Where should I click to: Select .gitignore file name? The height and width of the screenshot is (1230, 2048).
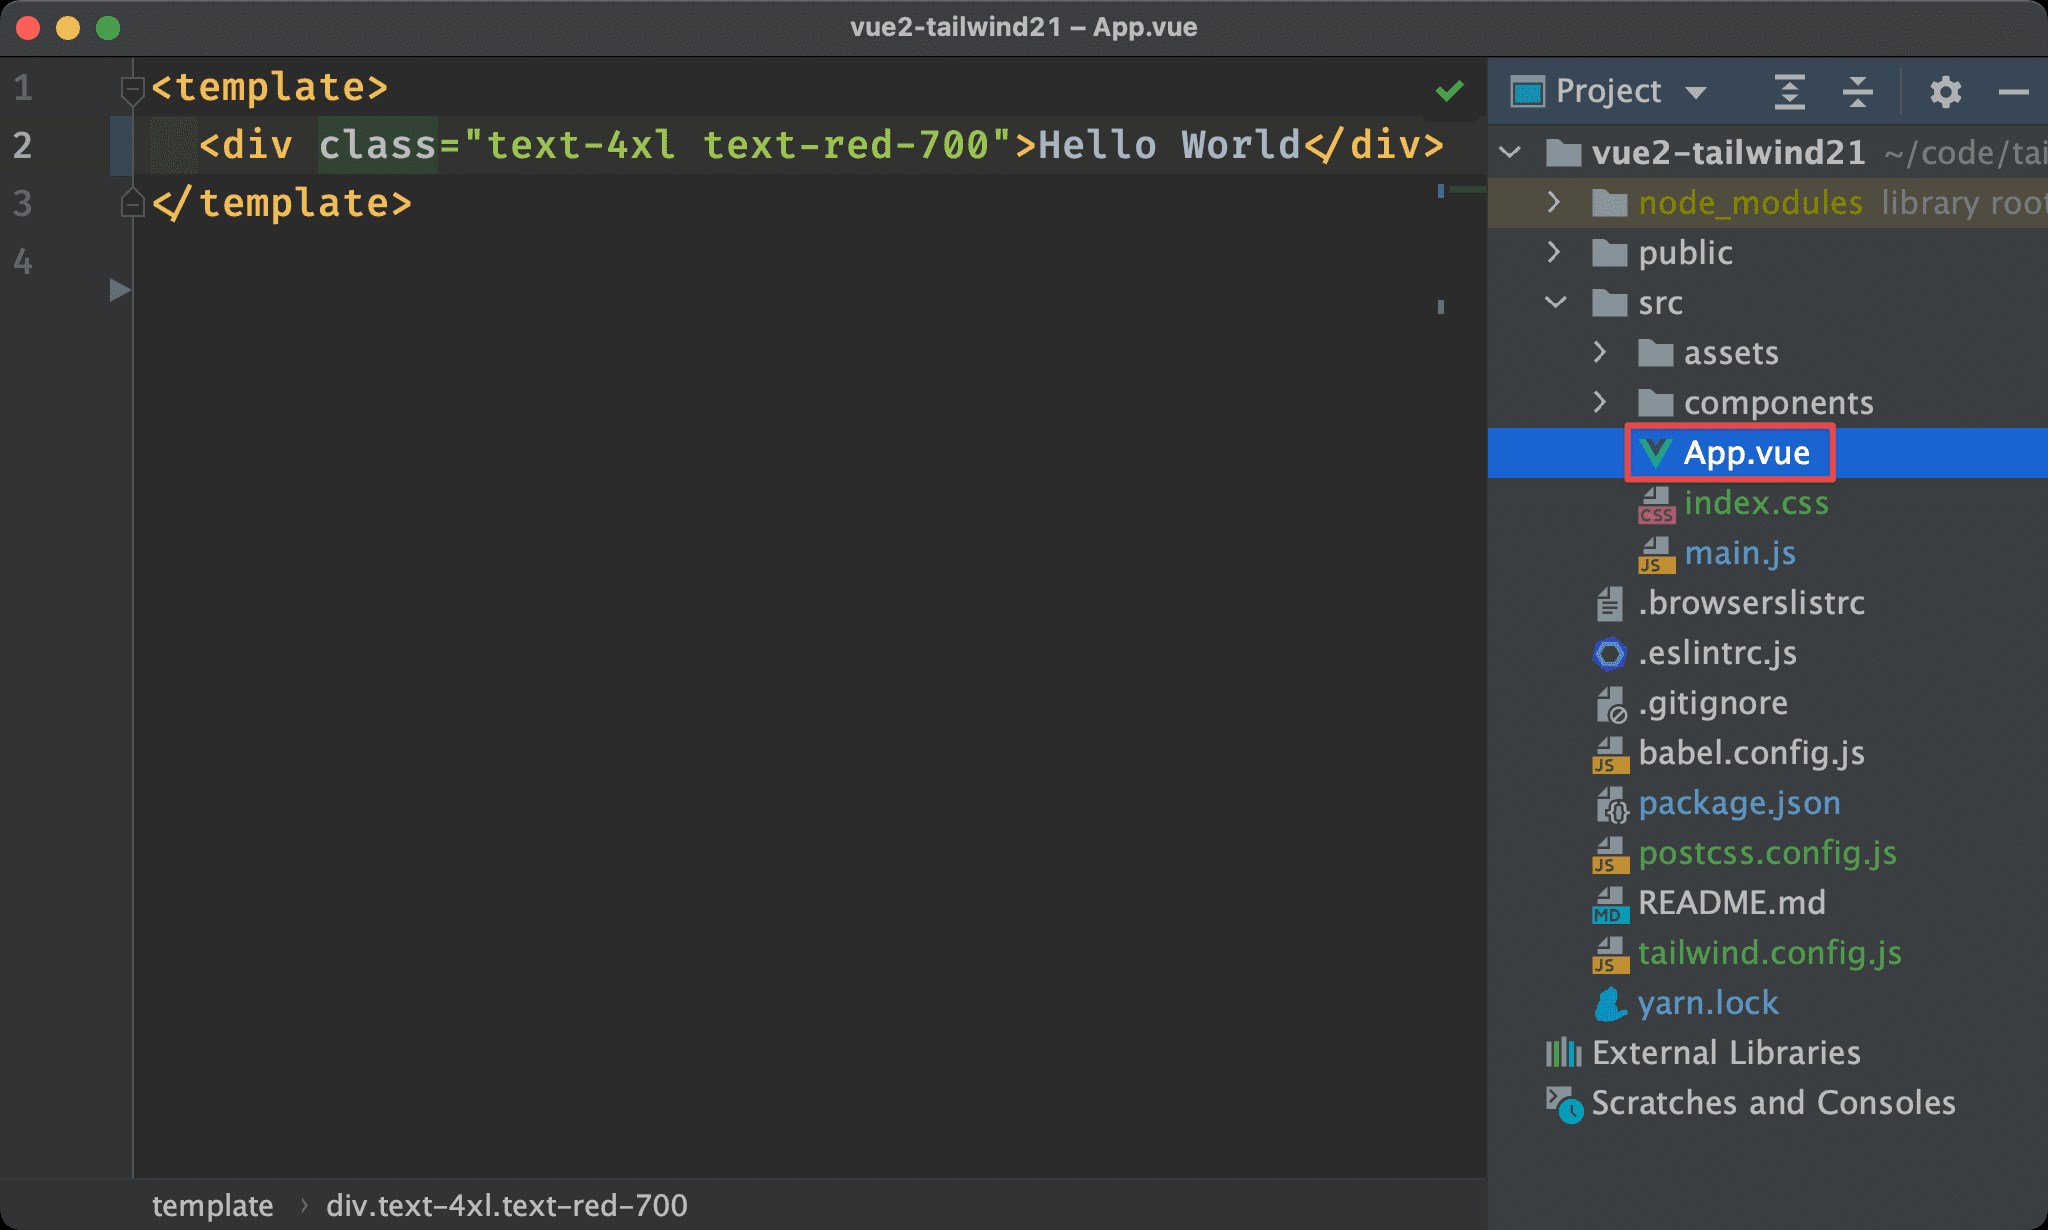click(1713, 703)
